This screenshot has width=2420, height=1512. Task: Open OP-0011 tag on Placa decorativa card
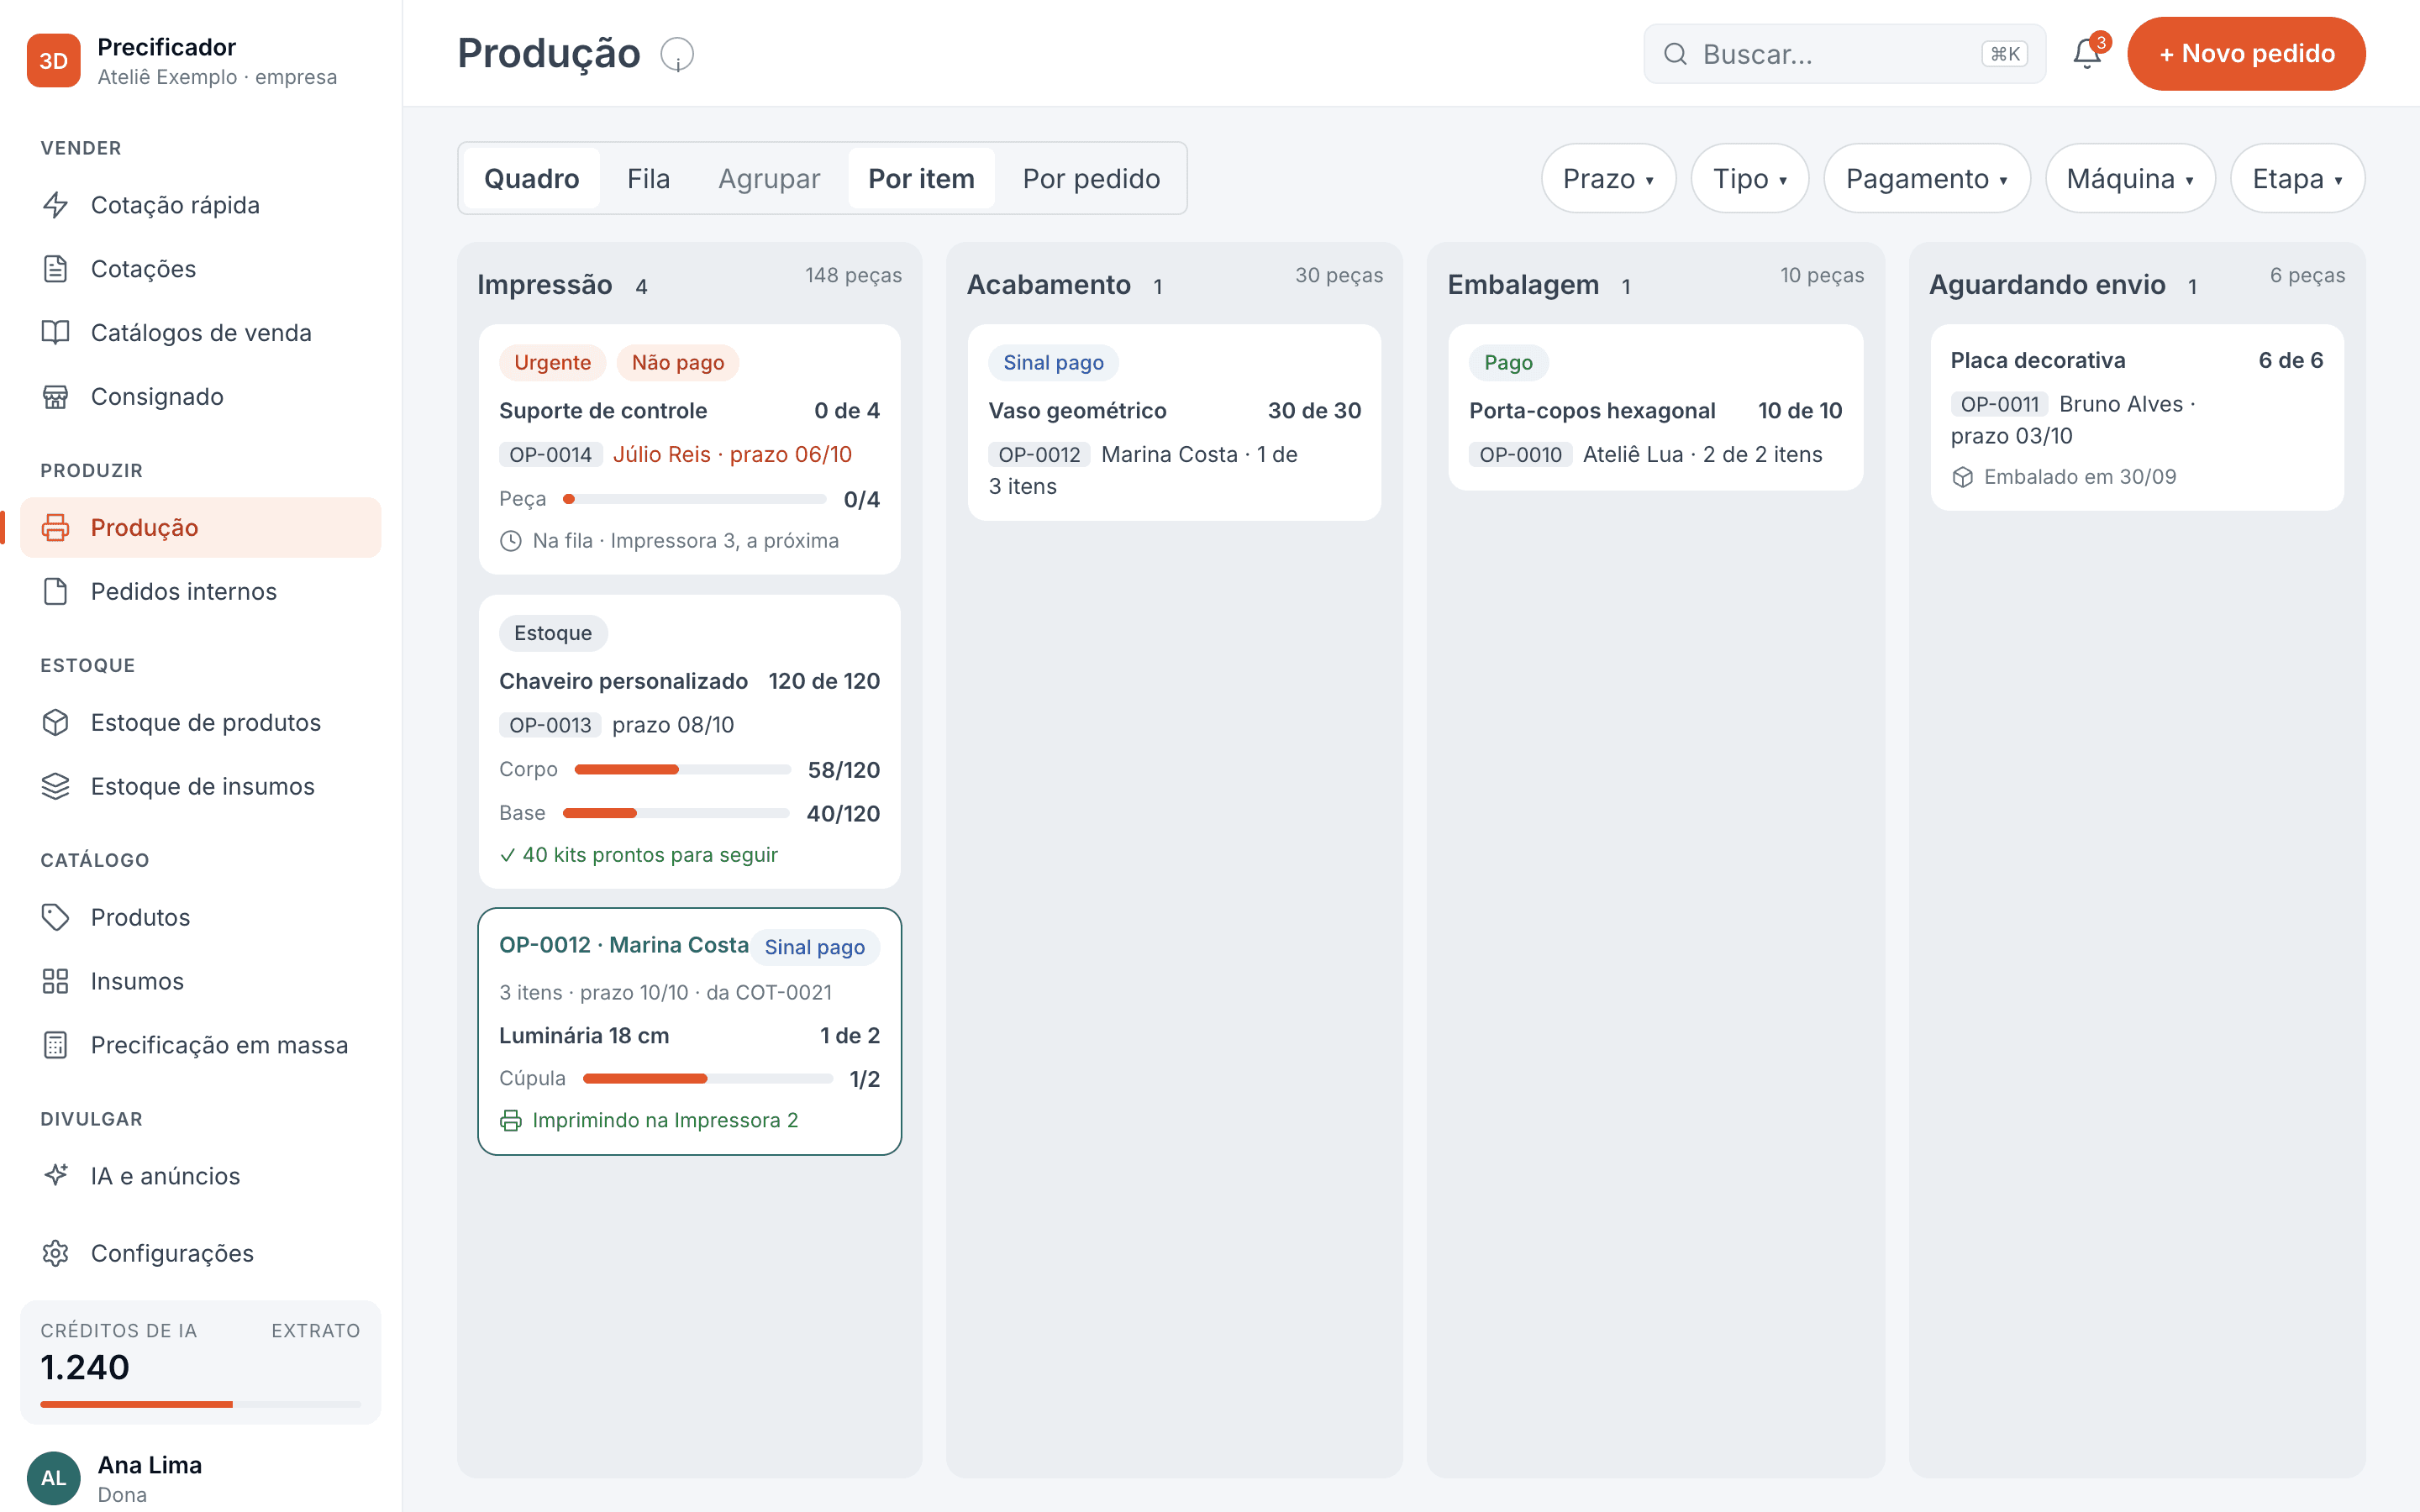coord(1999,405)
